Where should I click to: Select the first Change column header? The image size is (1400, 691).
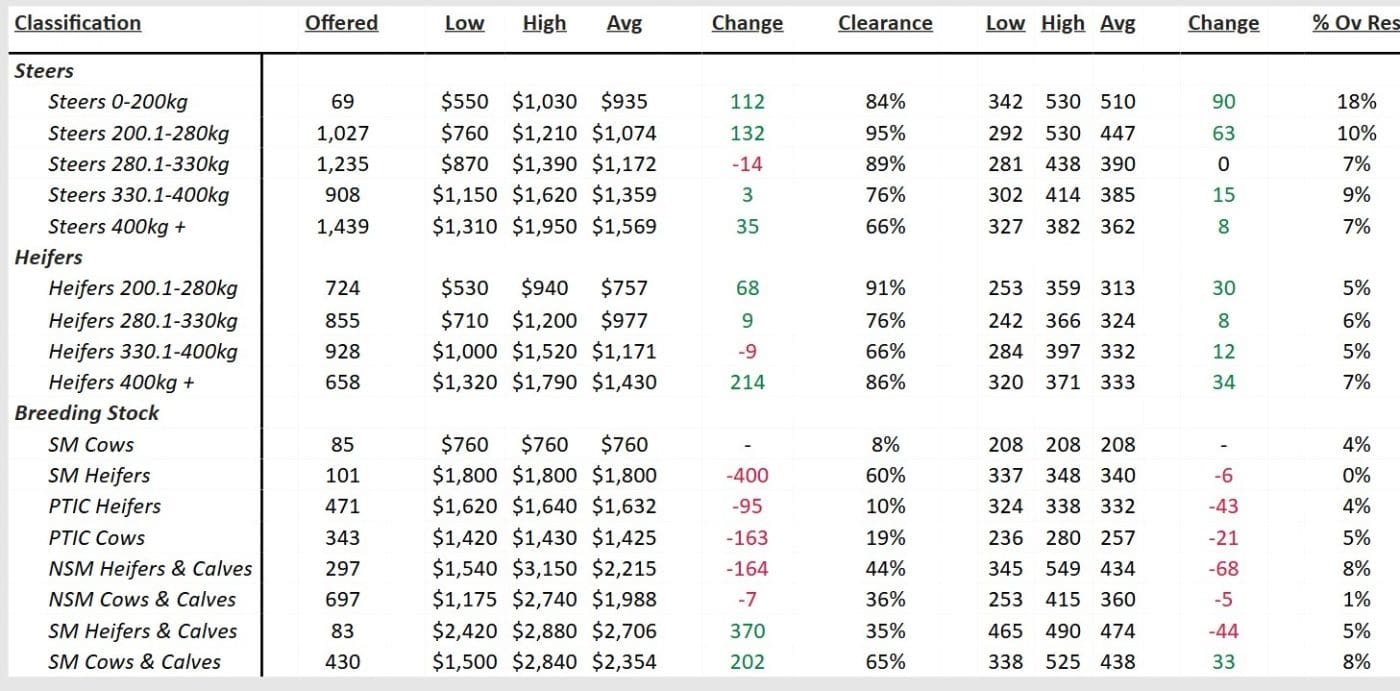click(x=747, y=23)
